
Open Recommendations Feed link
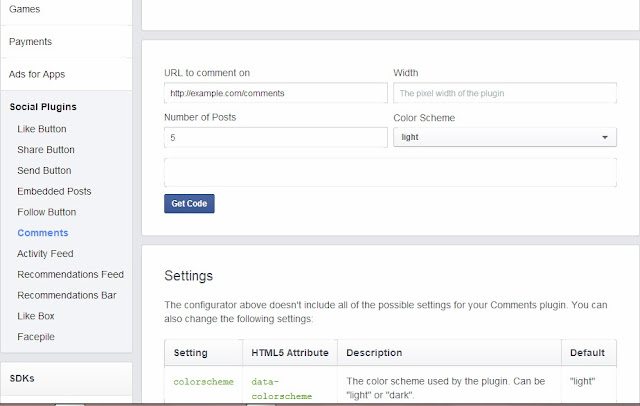click(x=70, y=274)
